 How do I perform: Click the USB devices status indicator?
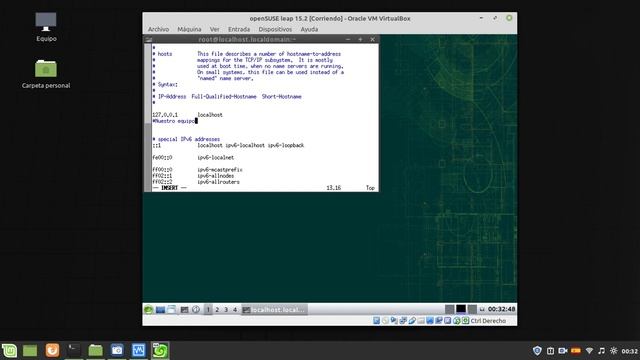tap(412, 321)
